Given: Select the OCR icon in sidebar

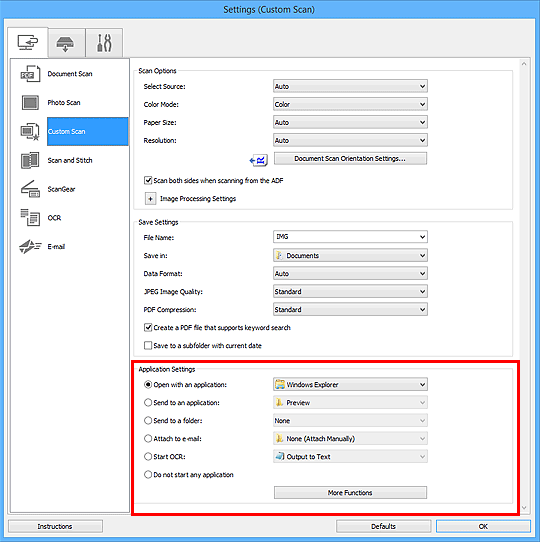Looking at the screenshot, I should pos(30,218).
